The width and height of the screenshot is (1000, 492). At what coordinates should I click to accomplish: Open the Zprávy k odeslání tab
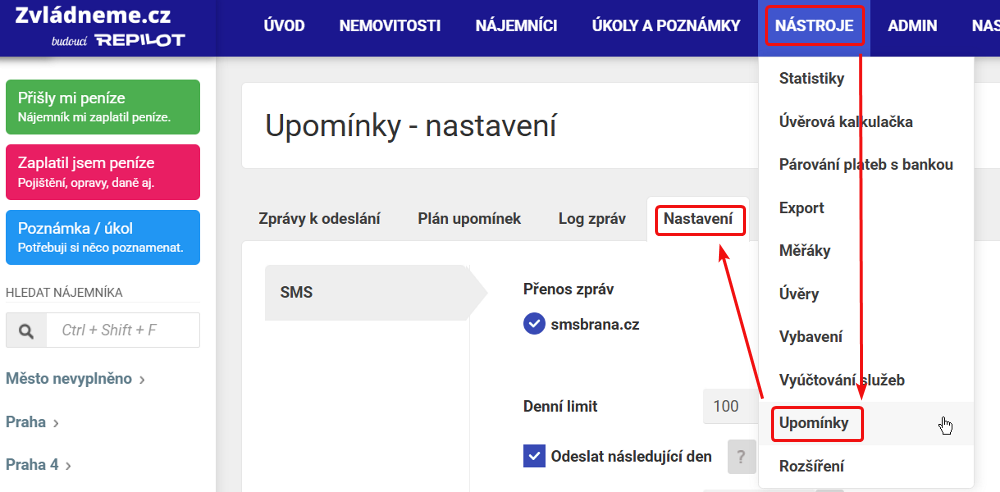click(319, 219)
